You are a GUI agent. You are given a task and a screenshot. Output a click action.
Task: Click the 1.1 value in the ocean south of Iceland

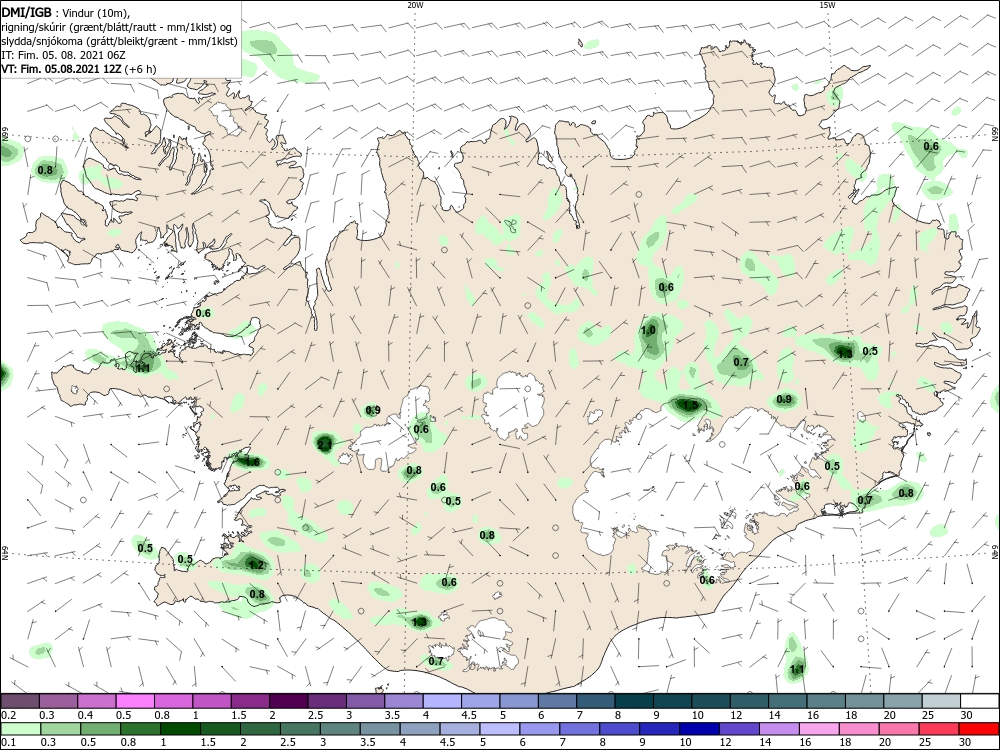point(797,670)
